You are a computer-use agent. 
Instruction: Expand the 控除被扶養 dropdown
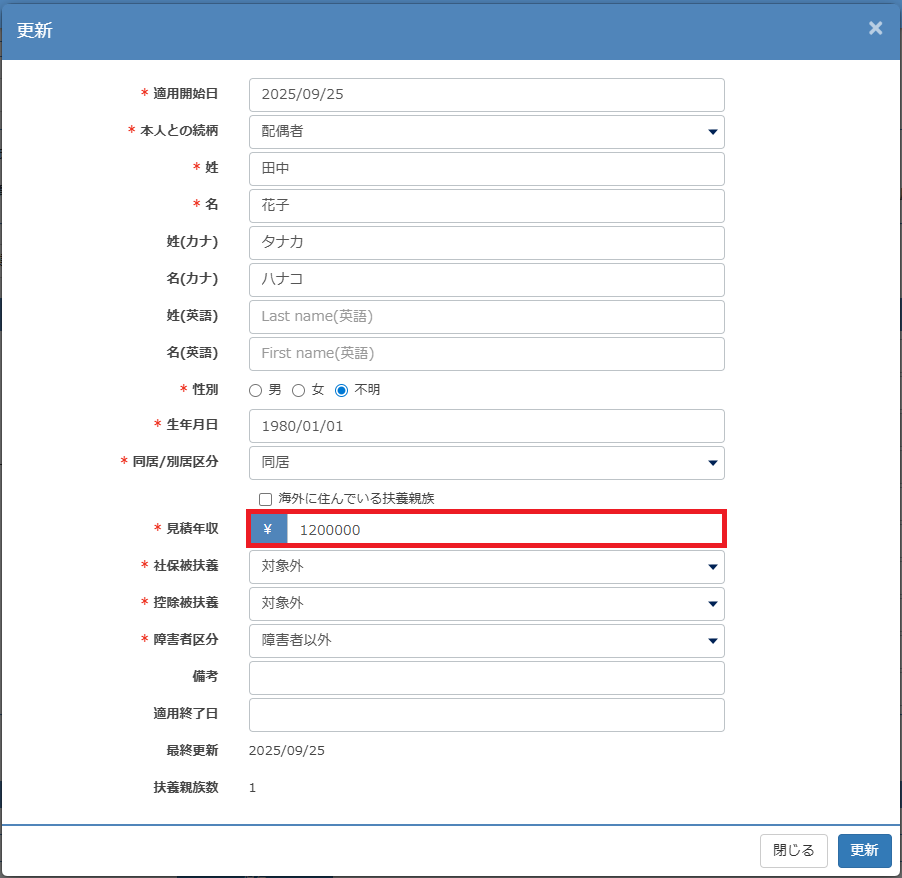[x=486, y=603]
